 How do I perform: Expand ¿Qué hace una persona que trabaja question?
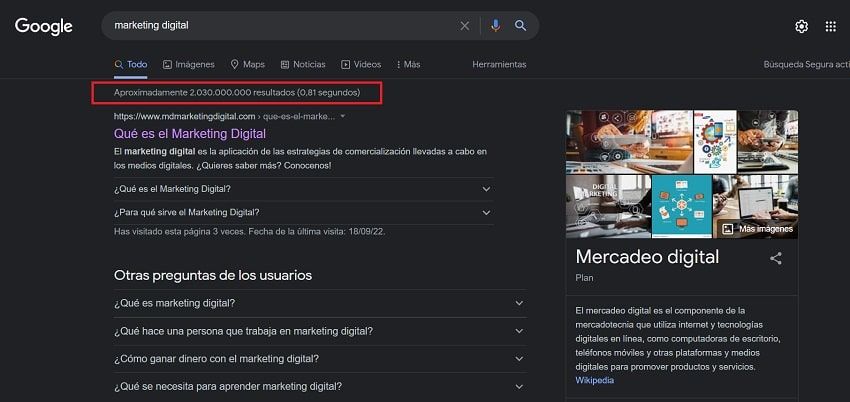click(320, 331)
